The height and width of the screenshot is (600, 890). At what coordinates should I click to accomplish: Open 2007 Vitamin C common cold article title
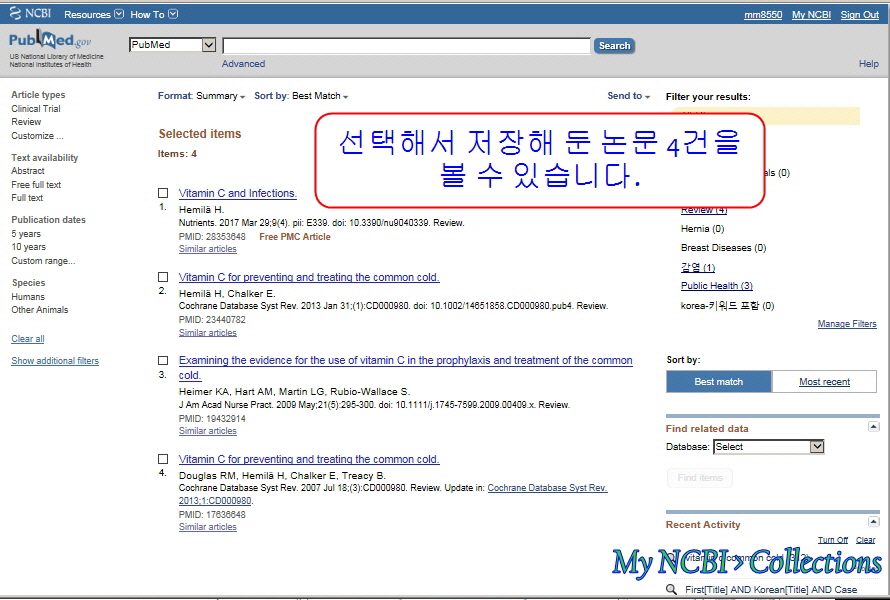[x=309, y=459]
